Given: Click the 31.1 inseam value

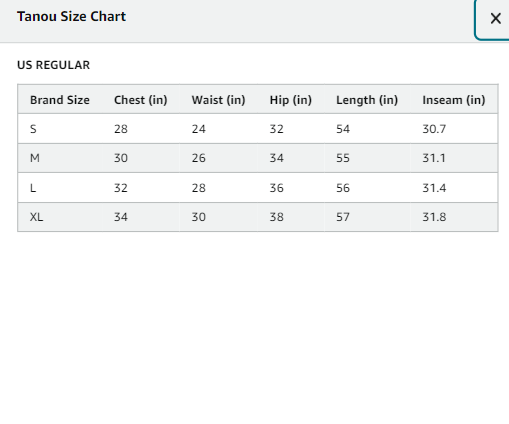Looking at the screenshot, I should tap(434, 158).
